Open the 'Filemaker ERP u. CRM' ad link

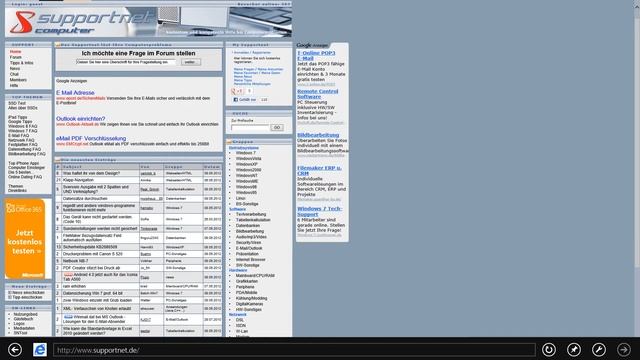(319, 171)
